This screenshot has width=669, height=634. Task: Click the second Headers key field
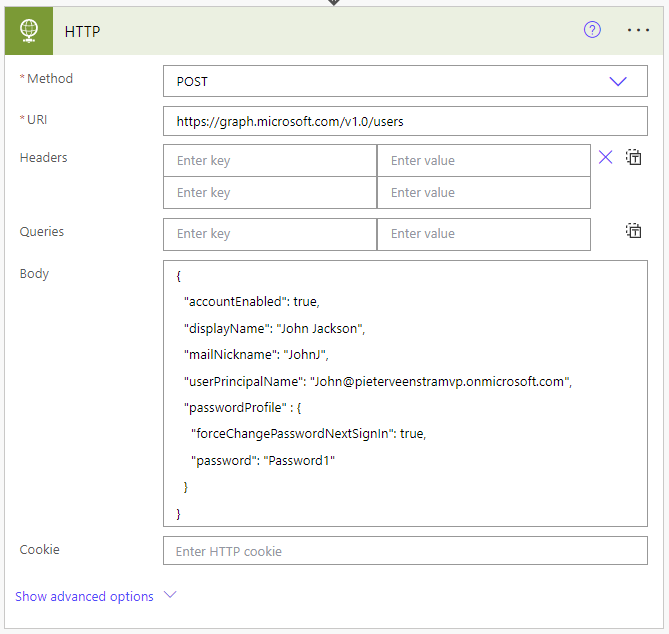pos(270,192)
